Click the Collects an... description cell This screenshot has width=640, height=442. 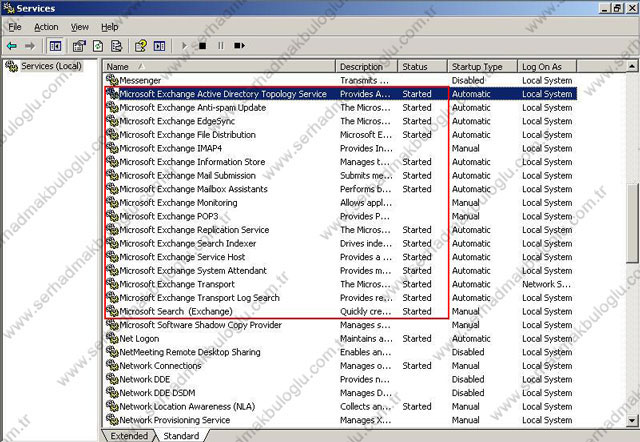[x=365, y=406]
